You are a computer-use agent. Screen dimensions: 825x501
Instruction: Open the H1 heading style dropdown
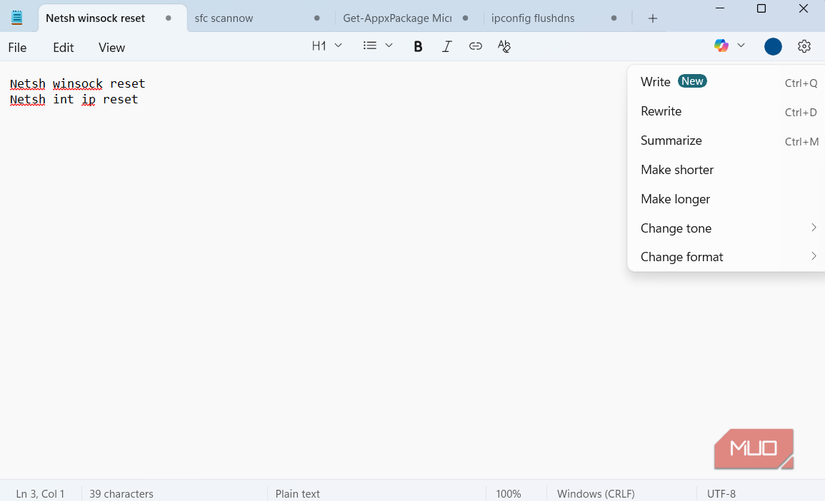coord(327,46)
